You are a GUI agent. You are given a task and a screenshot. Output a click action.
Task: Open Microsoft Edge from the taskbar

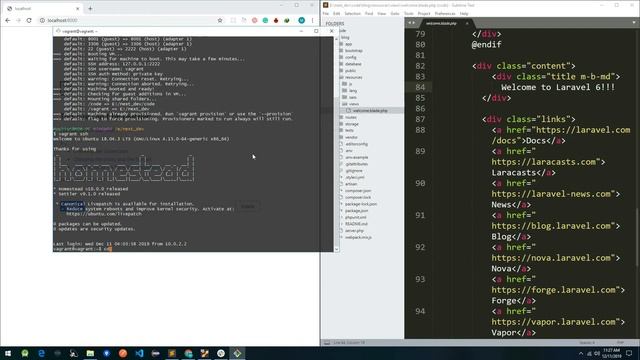[x=41, y=353]
